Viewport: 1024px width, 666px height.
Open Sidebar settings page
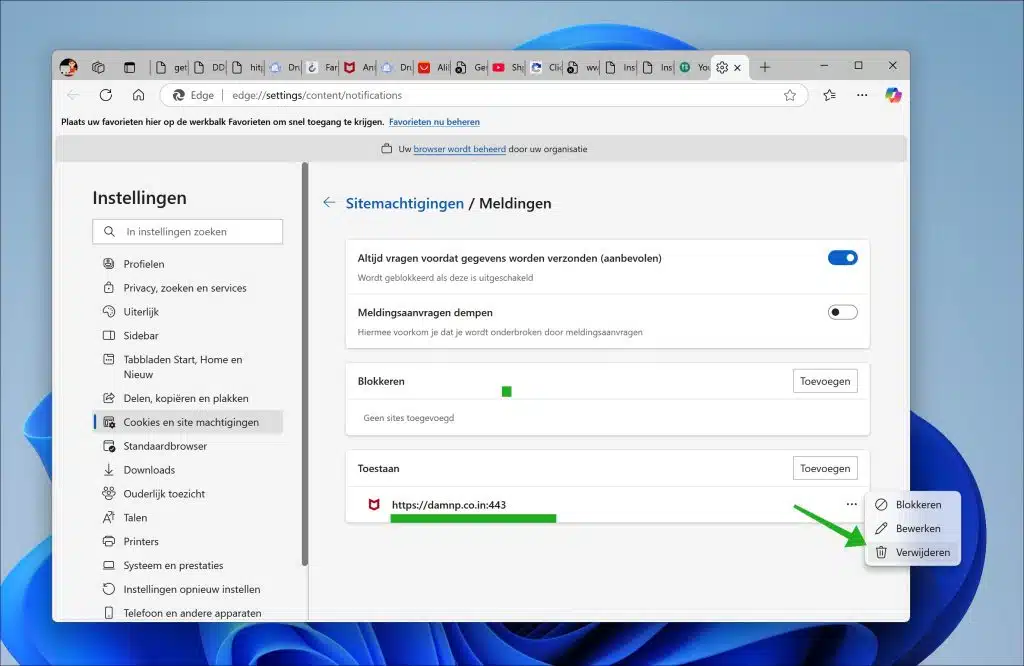(188, 336)
